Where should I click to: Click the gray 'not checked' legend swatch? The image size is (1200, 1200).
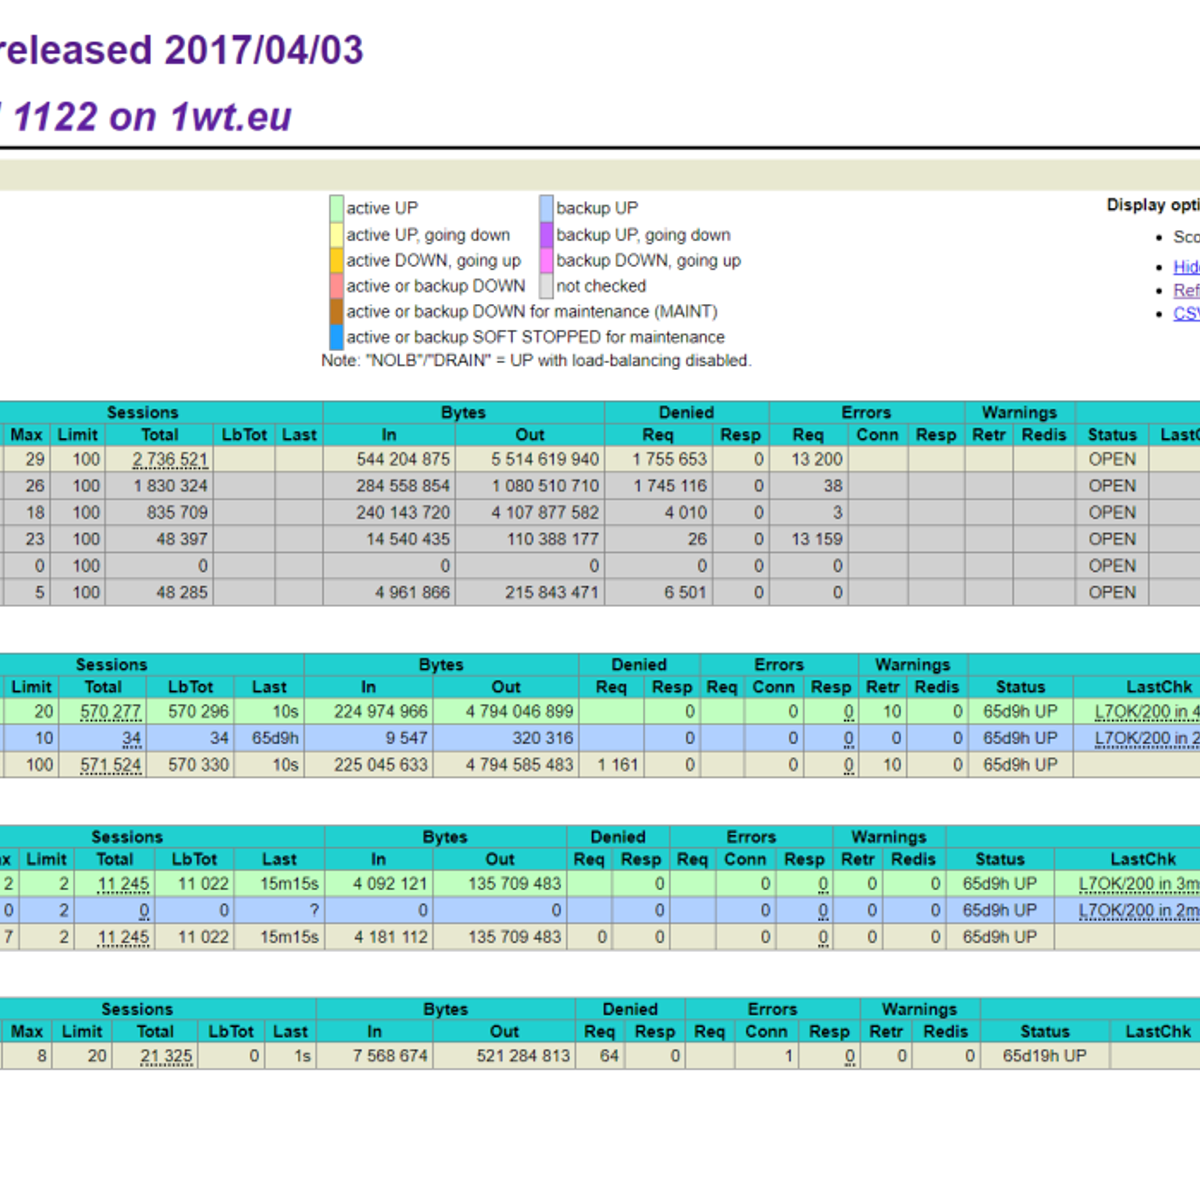546,286
